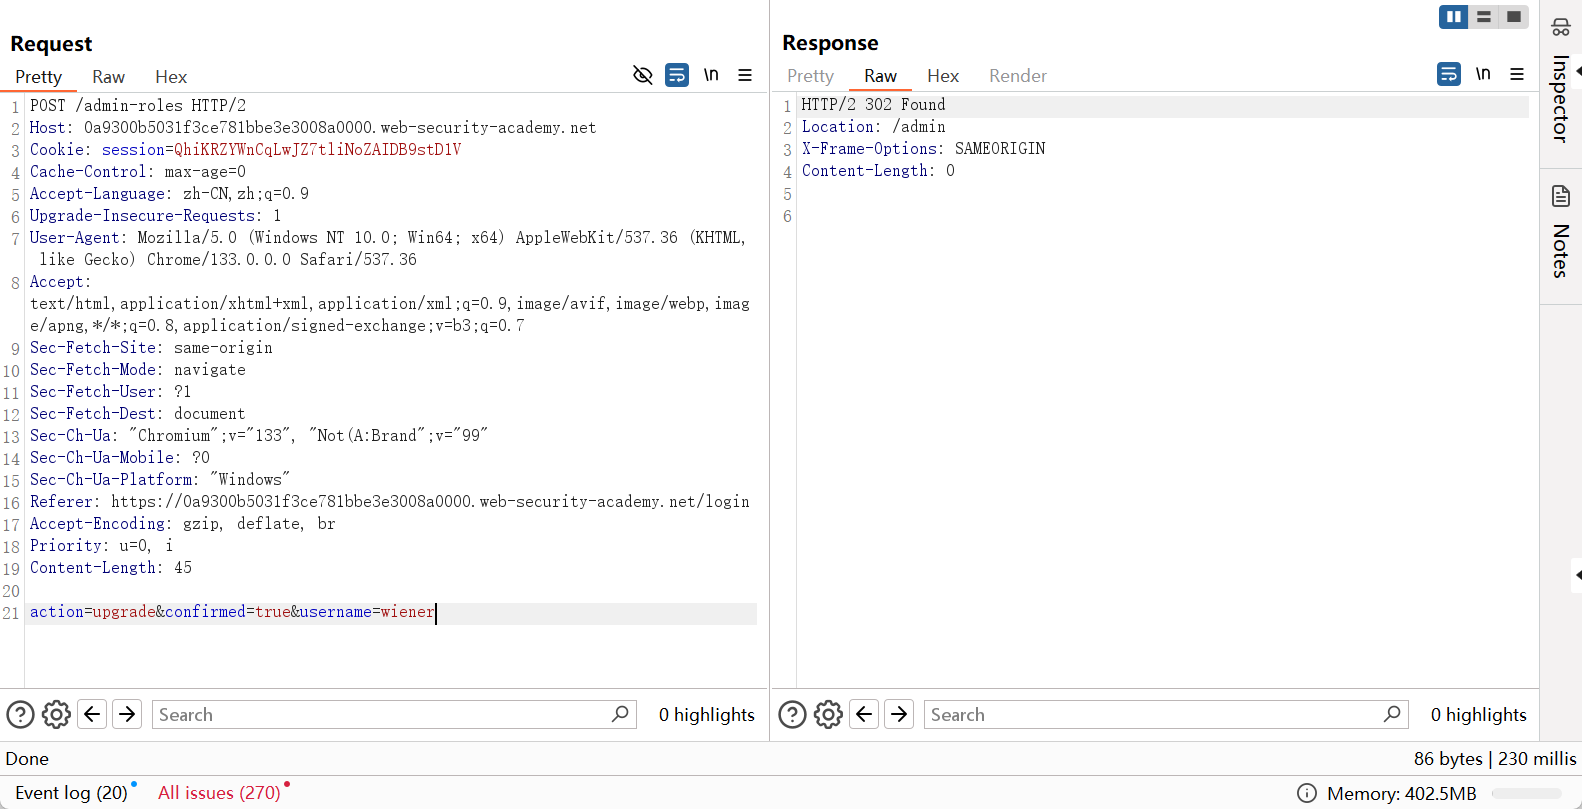1582x809 pixels.
Task: Toggle word wrap icon in Request panel
Action: 677,75
